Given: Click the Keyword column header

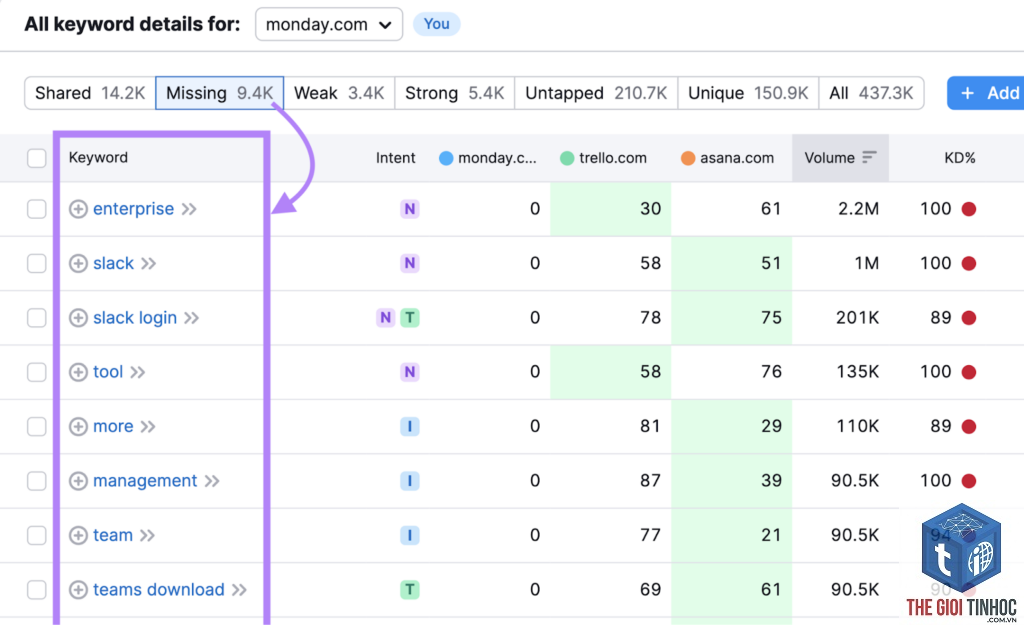Looking at the screenshot, I should click(x=98, y=158).
